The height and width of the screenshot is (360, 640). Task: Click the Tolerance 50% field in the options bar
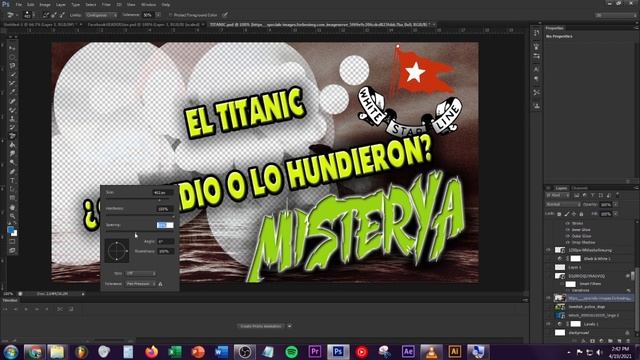coord(148,15)
